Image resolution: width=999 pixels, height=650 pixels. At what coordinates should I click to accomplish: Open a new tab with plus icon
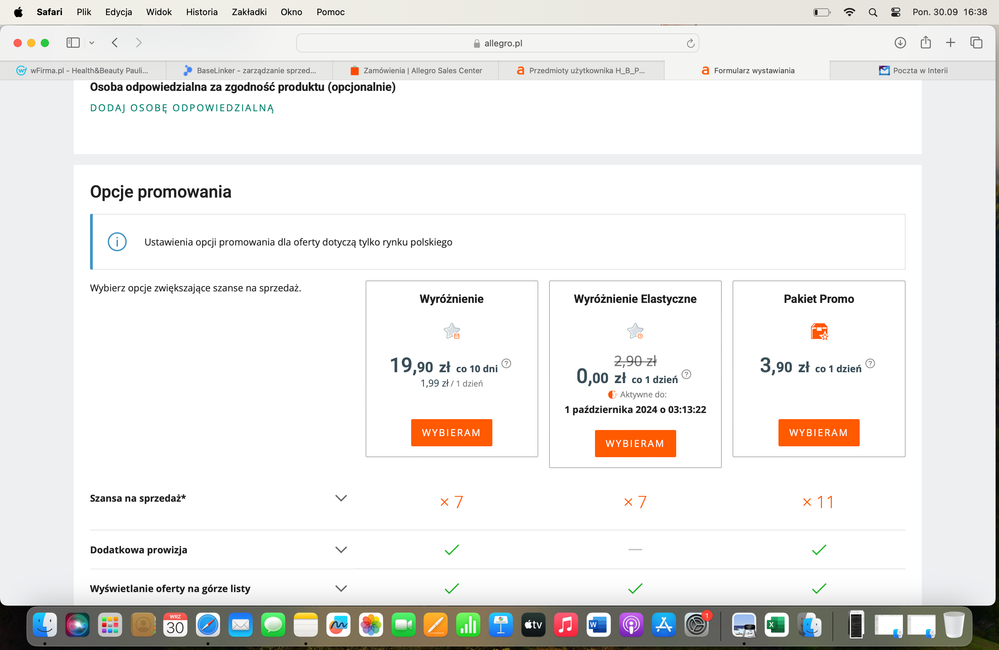950,43
